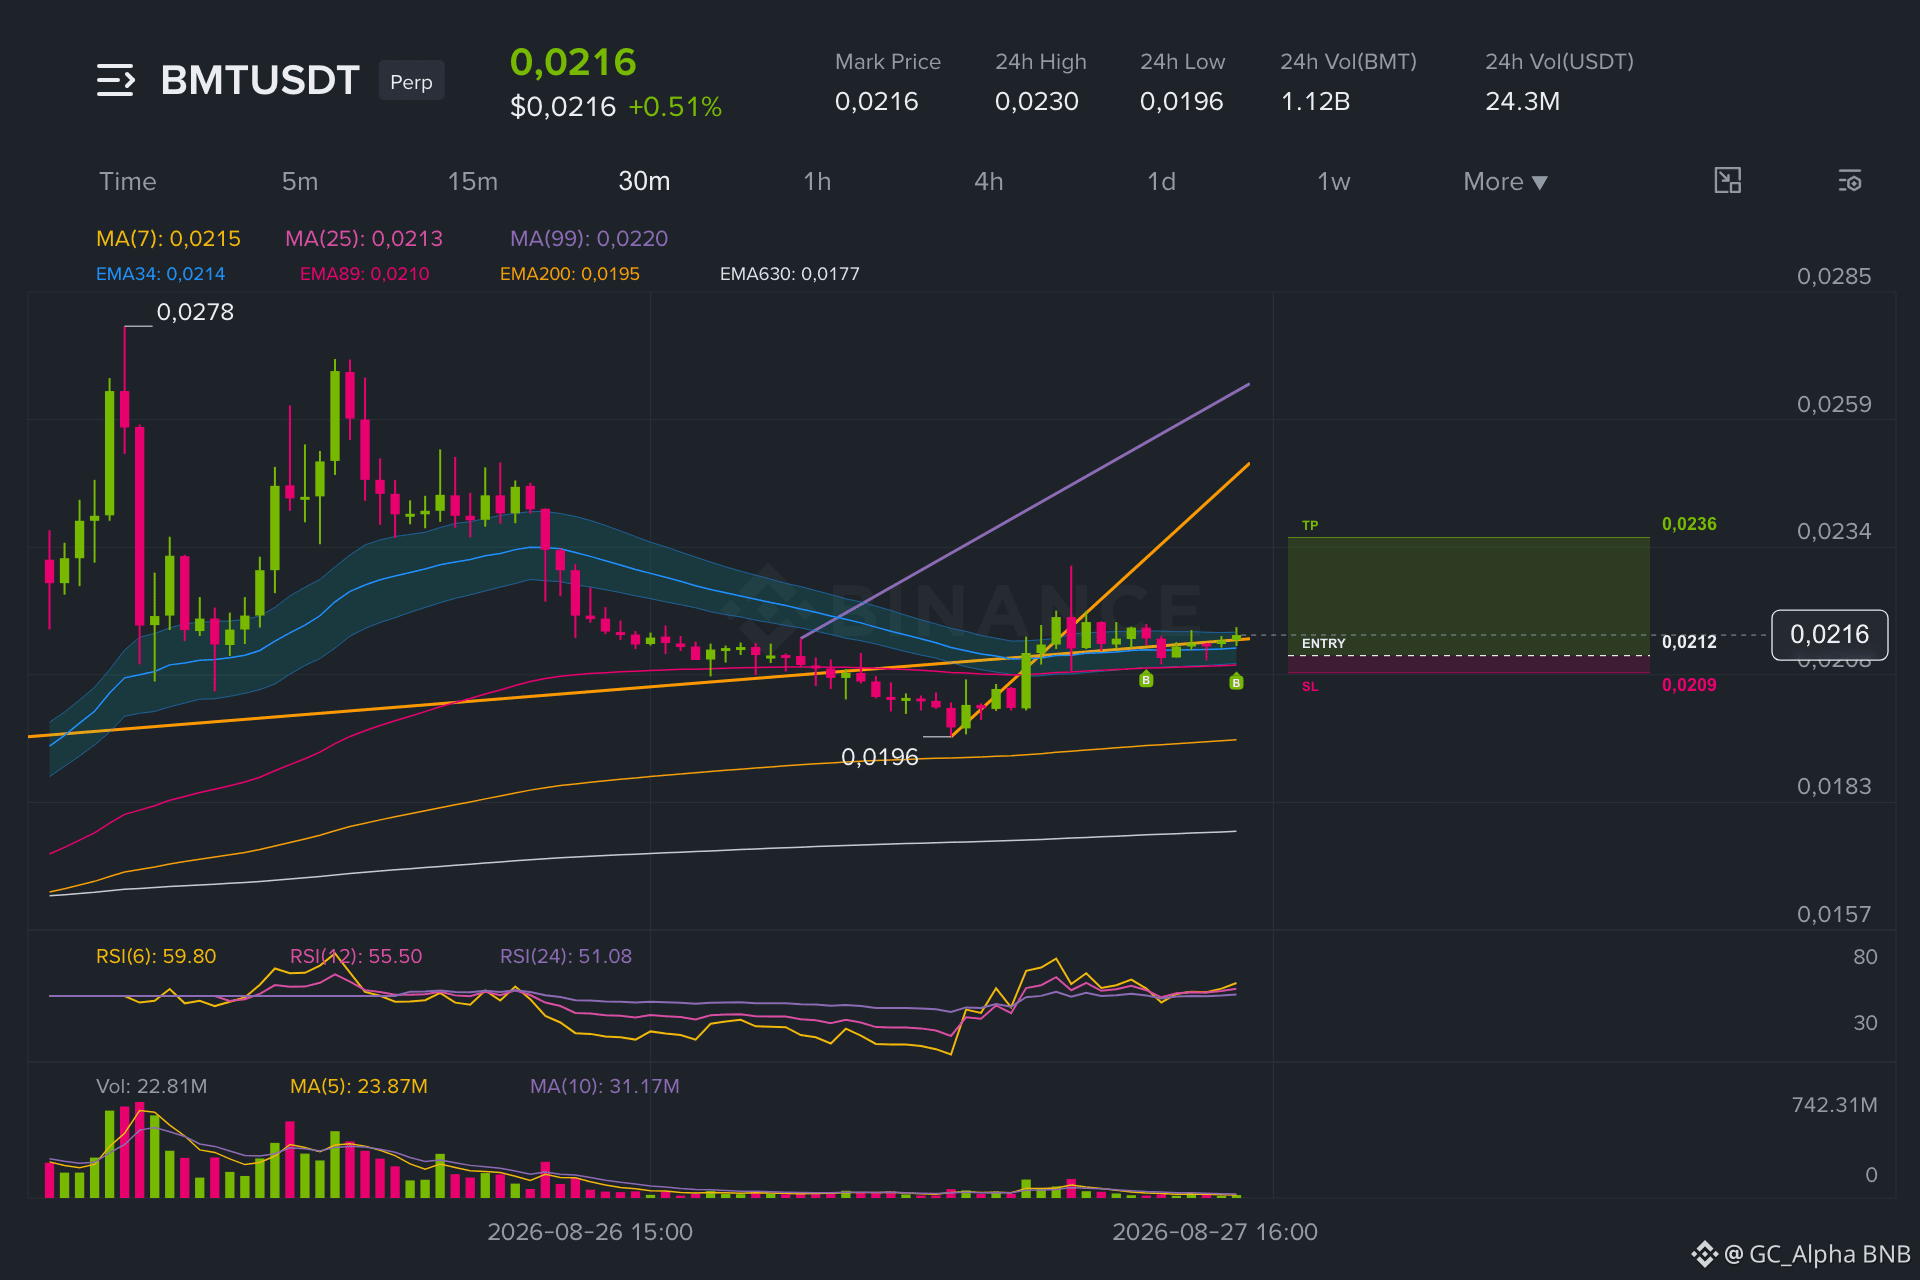Click the 24h Vol(BMT) value 1.12B
The width and height of the screenshot is (1920, 1280).
coord(1316,101)
